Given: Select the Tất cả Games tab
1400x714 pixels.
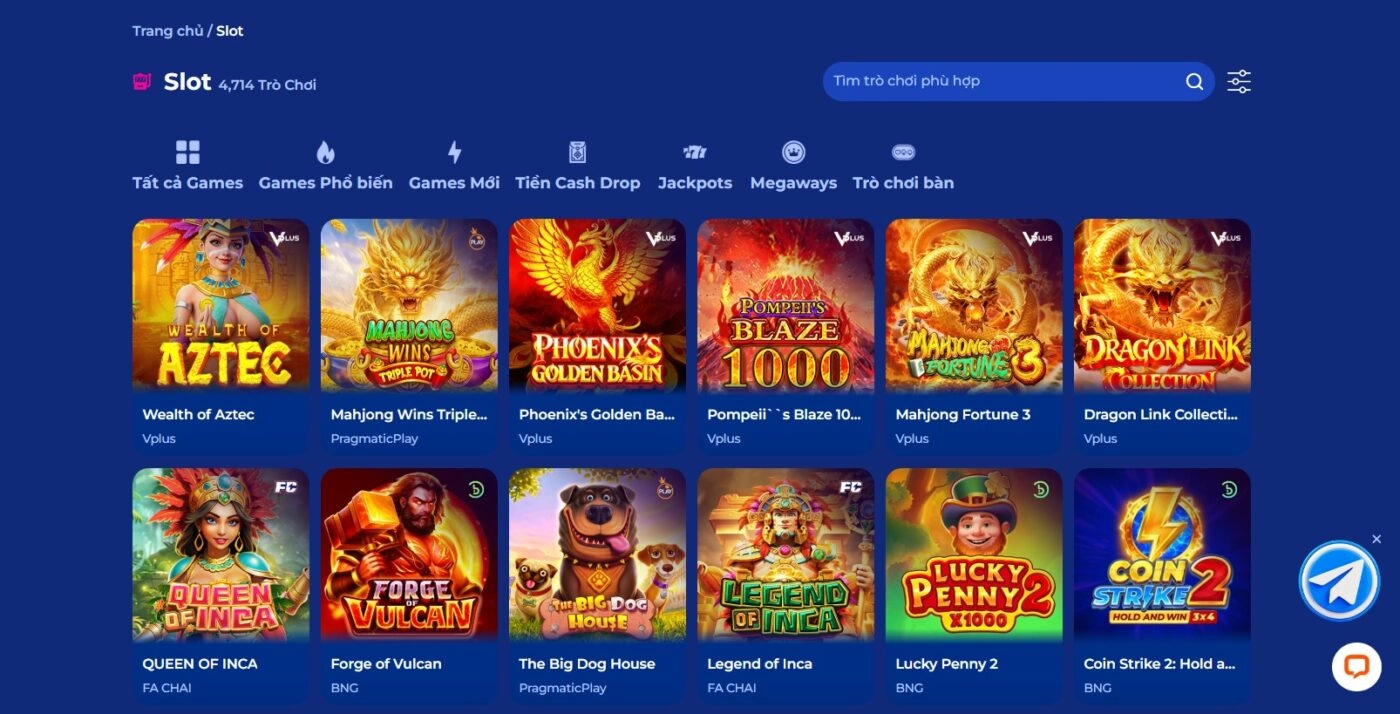Looking at the screenshot, I should (x=188, y=166).
